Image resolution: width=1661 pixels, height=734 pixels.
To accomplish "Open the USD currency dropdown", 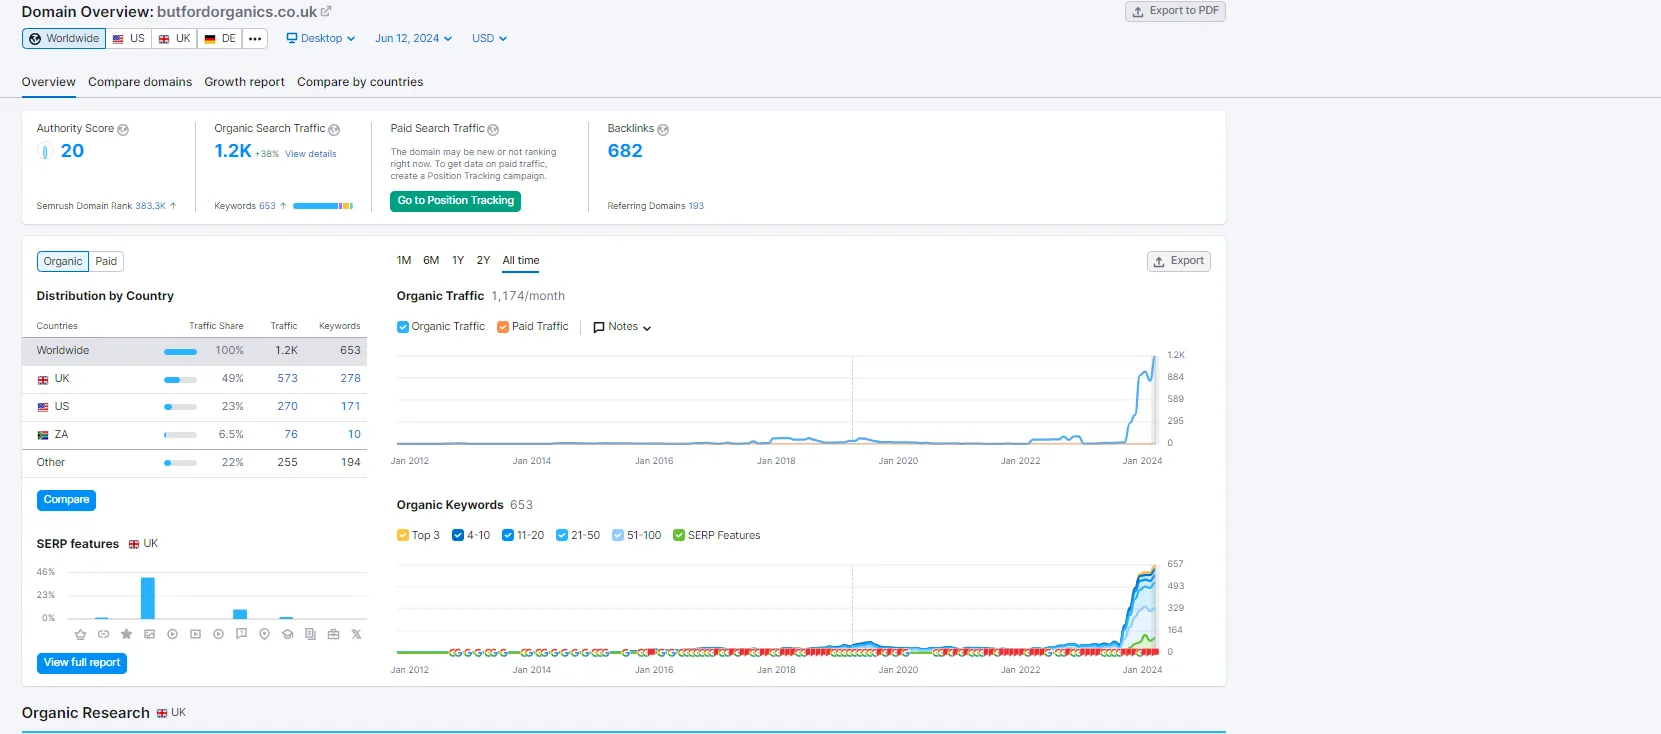I will coord(490,39).
